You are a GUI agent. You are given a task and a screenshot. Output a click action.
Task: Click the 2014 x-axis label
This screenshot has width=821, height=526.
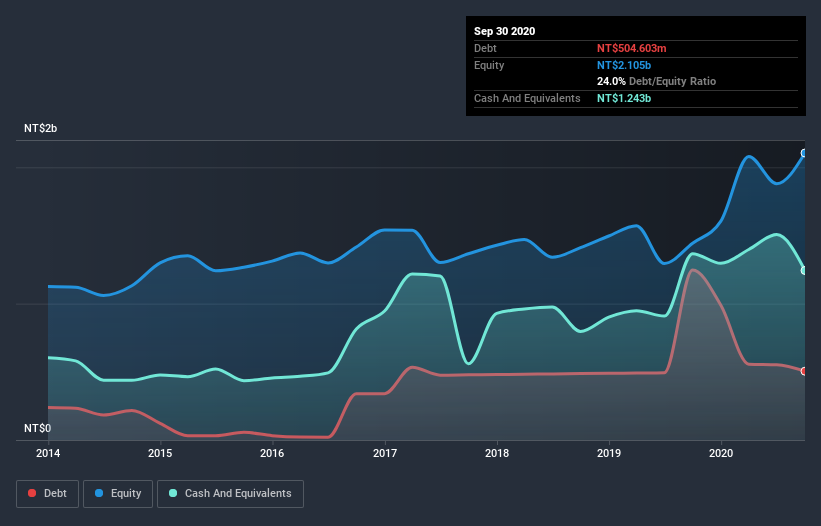pyautogui.click(x=48, y=453)
